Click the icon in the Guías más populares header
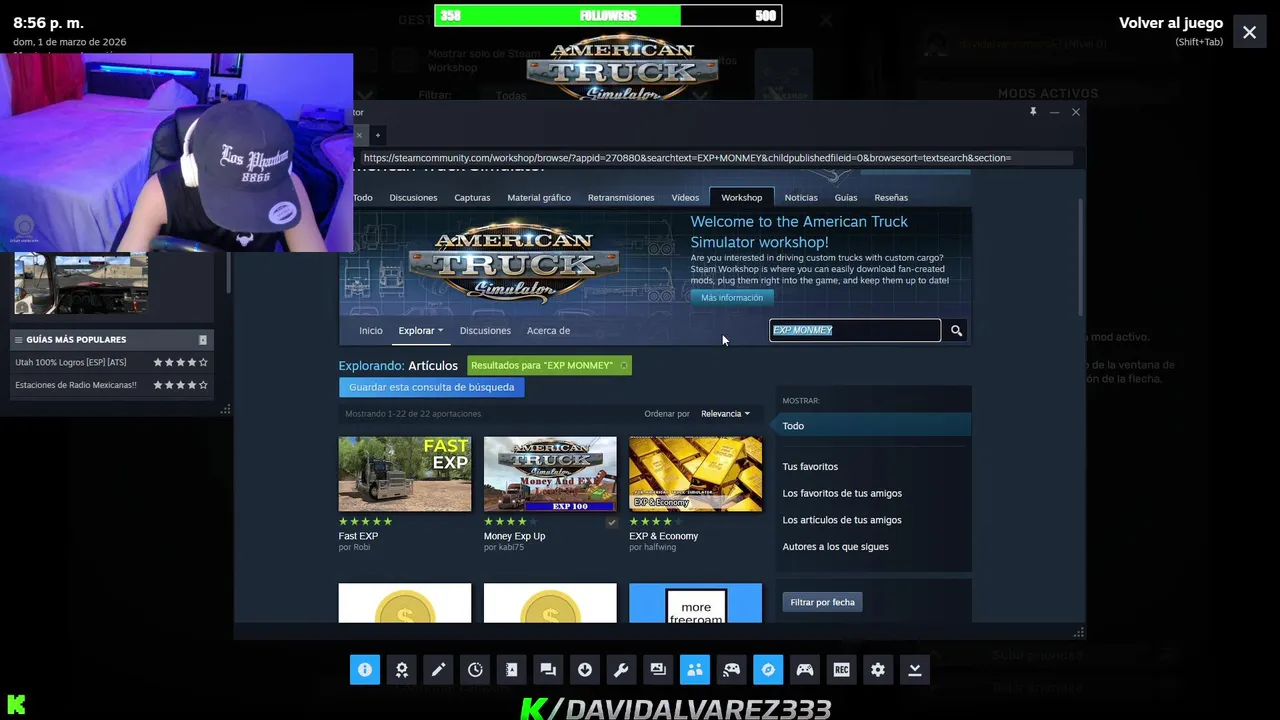 point(203,340)
